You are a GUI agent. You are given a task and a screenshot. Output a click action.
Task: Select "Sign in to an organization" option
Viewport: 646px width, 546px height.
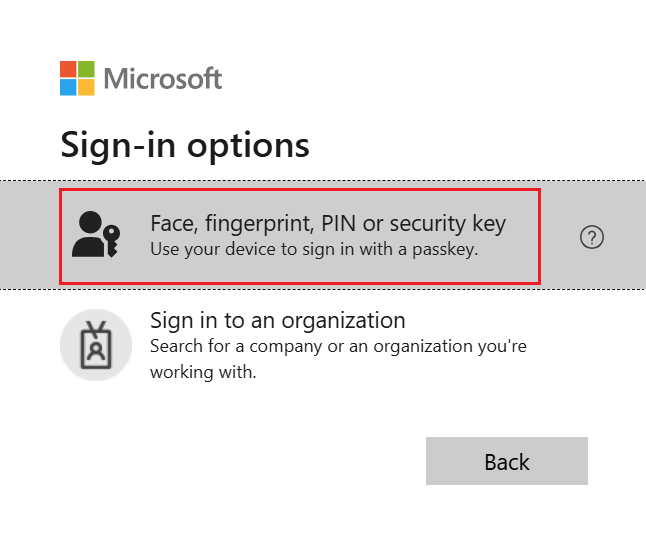pyautogui.click(x=278, y=320)
